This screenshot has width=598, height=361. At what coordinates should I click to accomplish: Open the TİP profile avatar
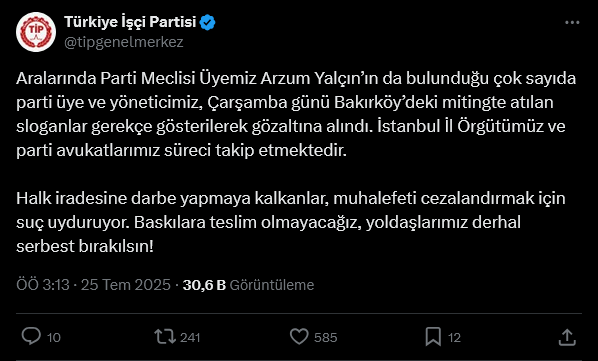(x=36, y=32)
